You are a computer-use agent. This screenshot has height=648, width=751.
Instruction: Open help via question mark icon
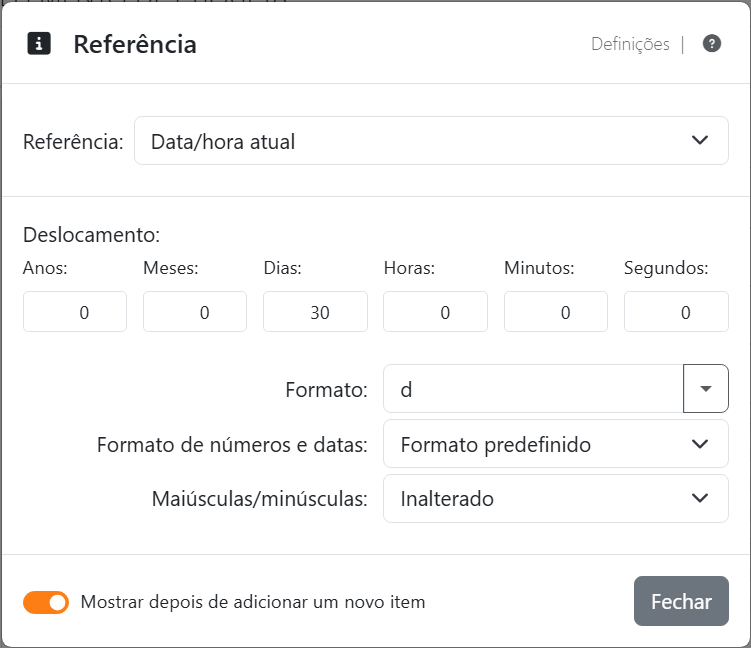712,44
